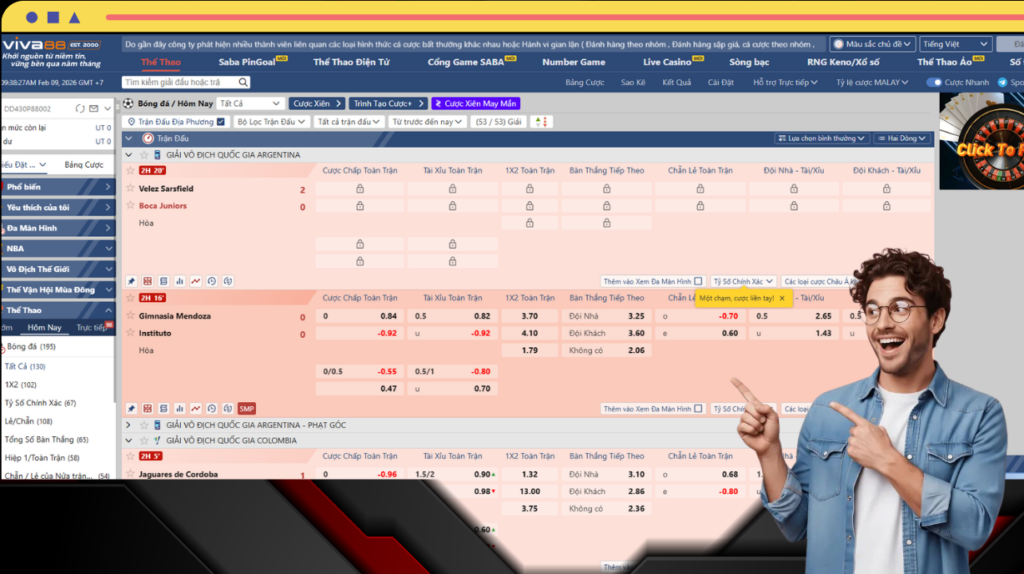Viewport: 1024px width, 574px height.
Task: Click the refresh balance icon beside account ID
Action: [78, 108]
